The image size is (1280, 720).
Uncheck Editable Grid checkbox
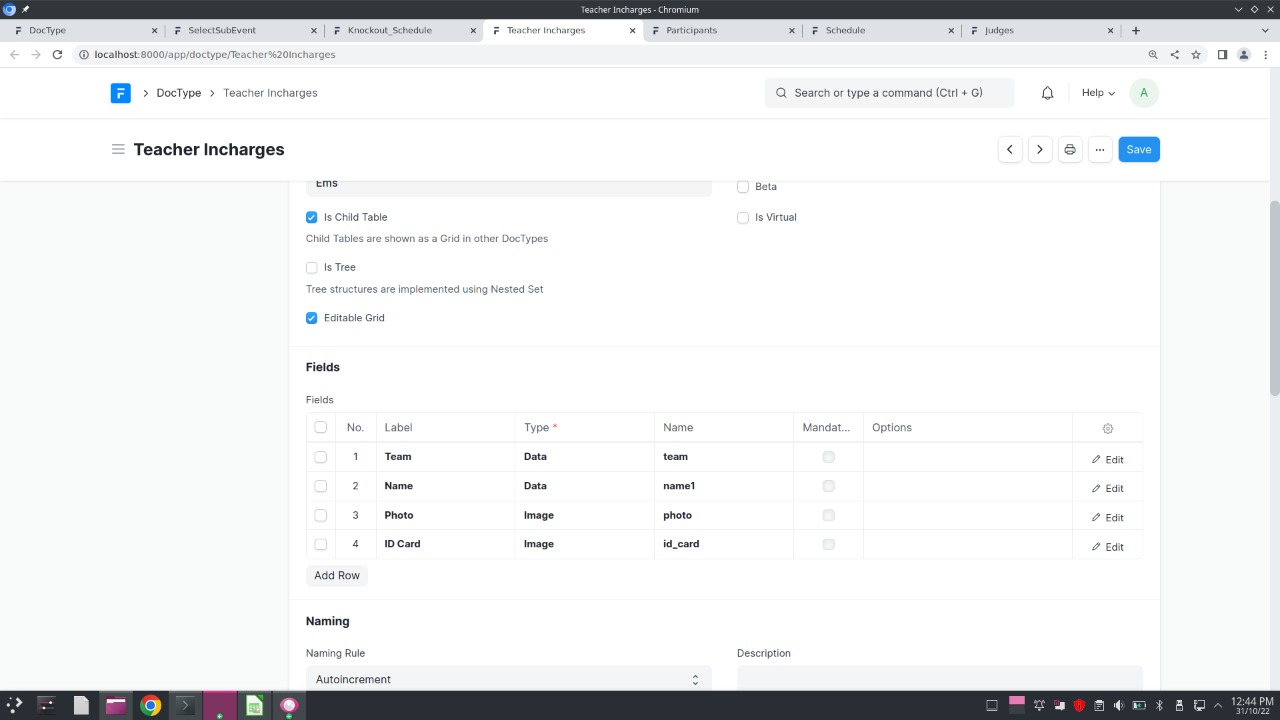312,318
